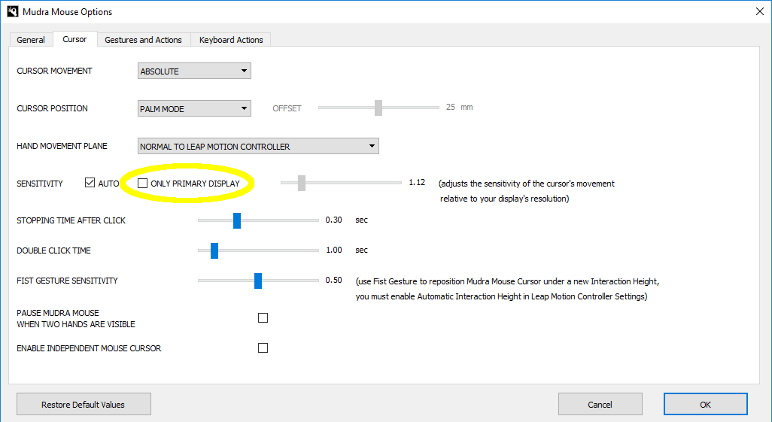Click the Cancel button
Image resolution: width=772 pixels, height=422 pixels.
click(x=600, y=404)
